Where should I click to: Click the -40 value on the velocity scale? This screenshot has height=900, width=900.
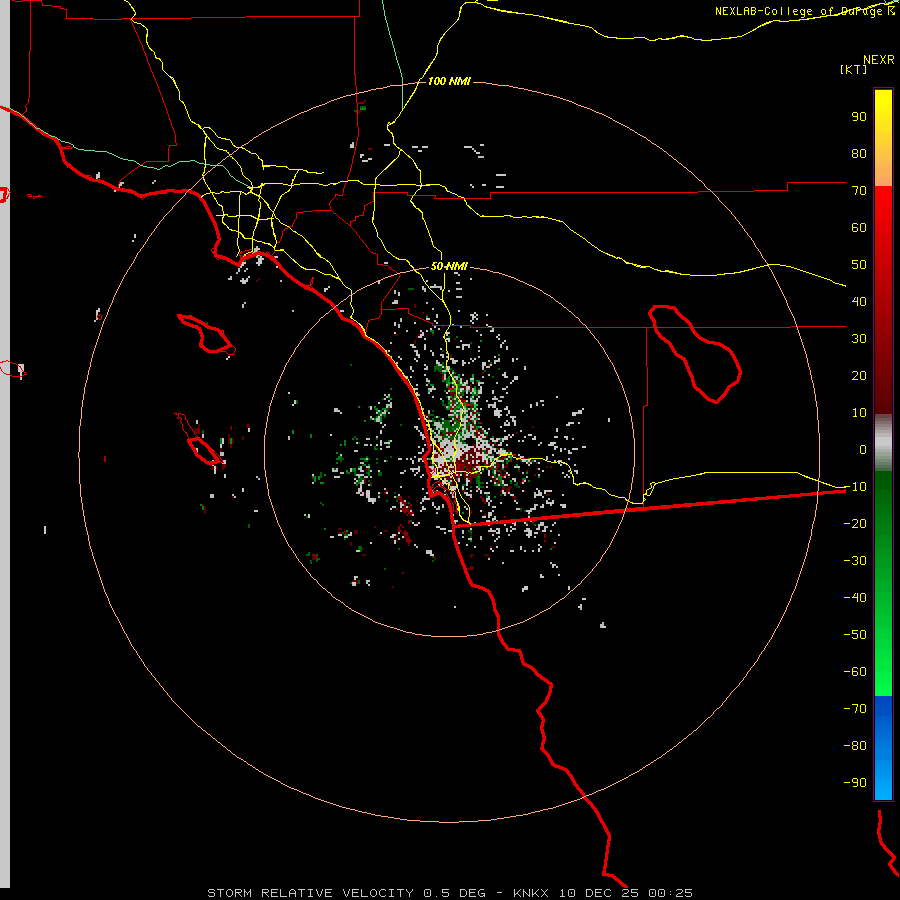(x=855, y=598)
